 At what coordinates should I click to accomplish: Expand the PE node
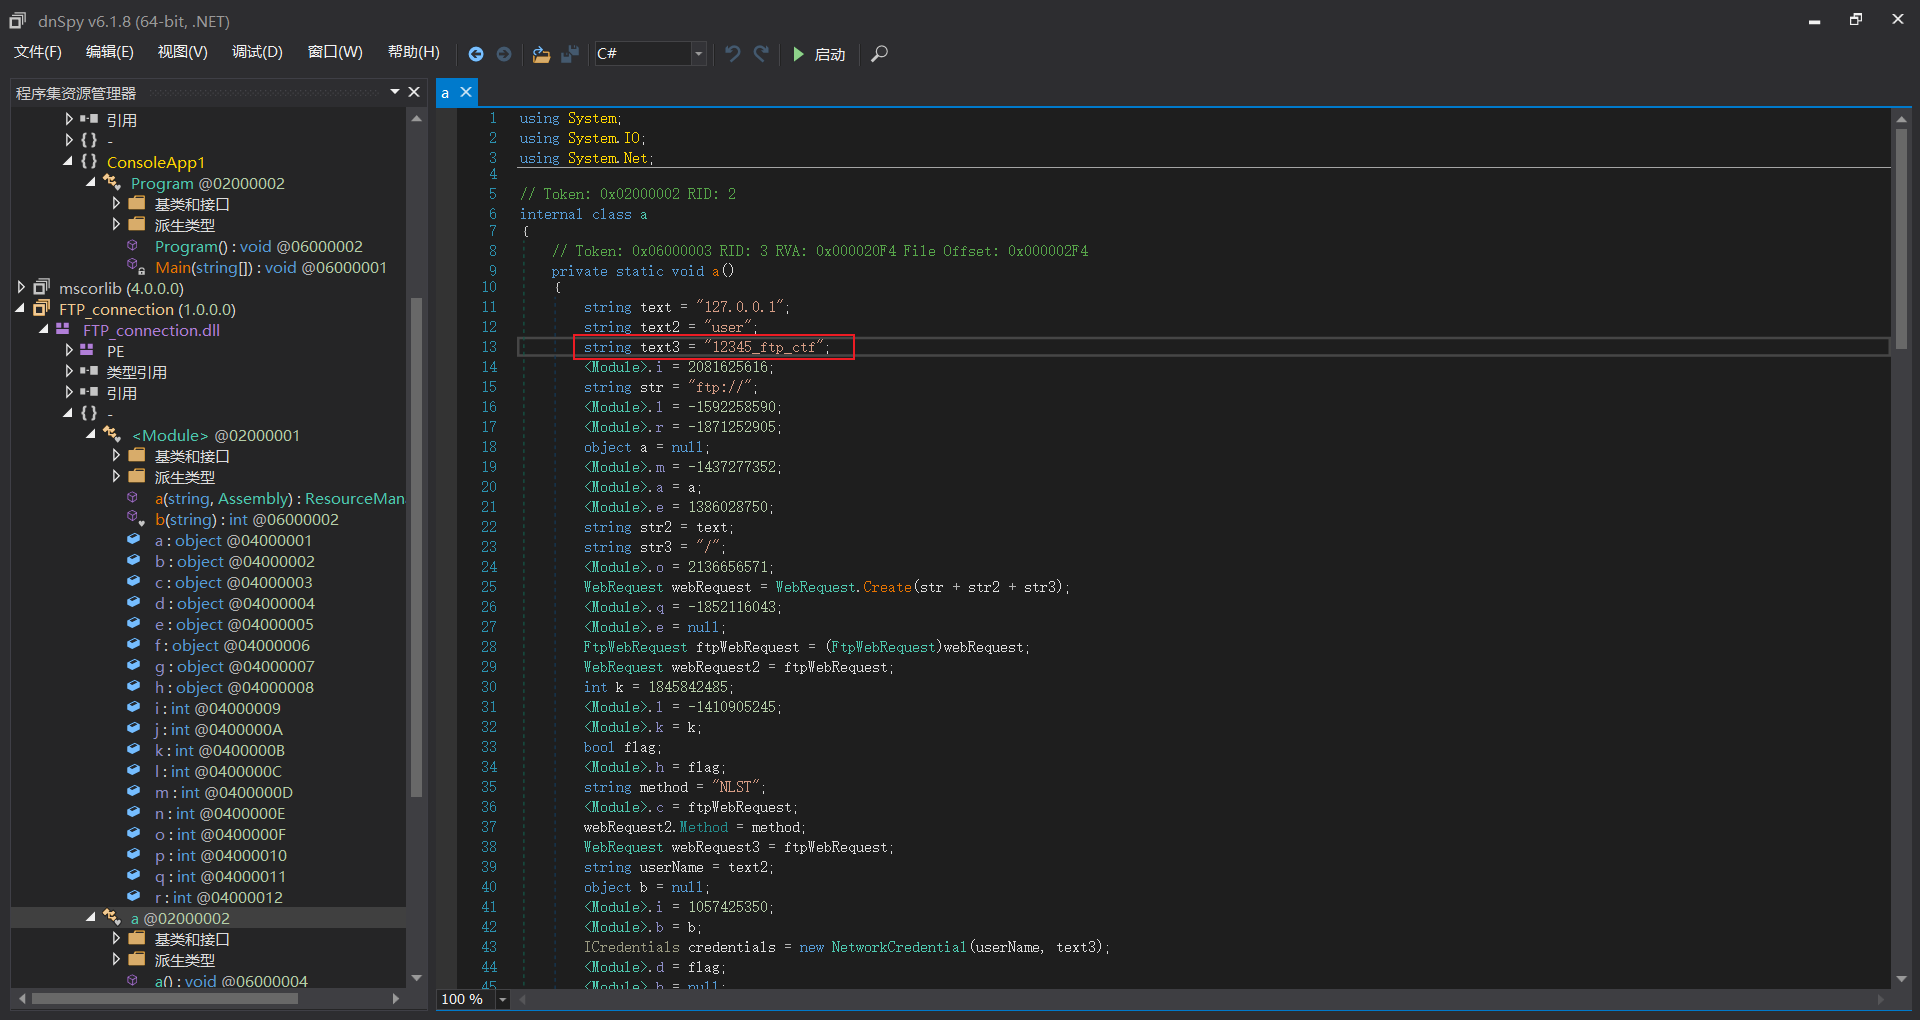coord(68,351)
